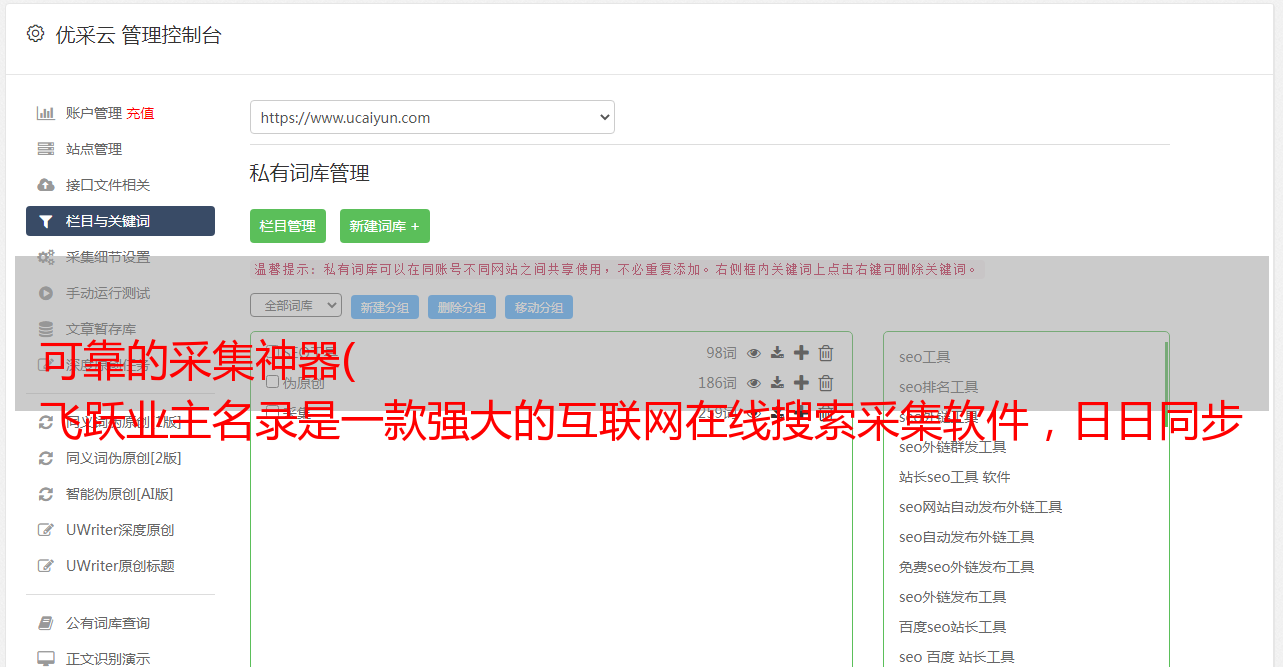Select keyword 站长seo工具 软件
The width and height of the screenshot is (1283, 667).
click(x=955, y=477)
